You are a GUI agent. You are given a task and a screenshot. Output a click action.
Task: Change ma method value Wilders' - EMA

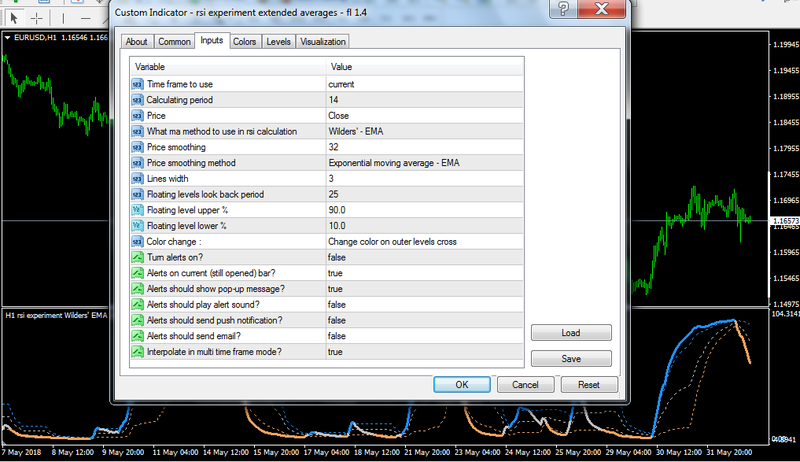point(425,132)
